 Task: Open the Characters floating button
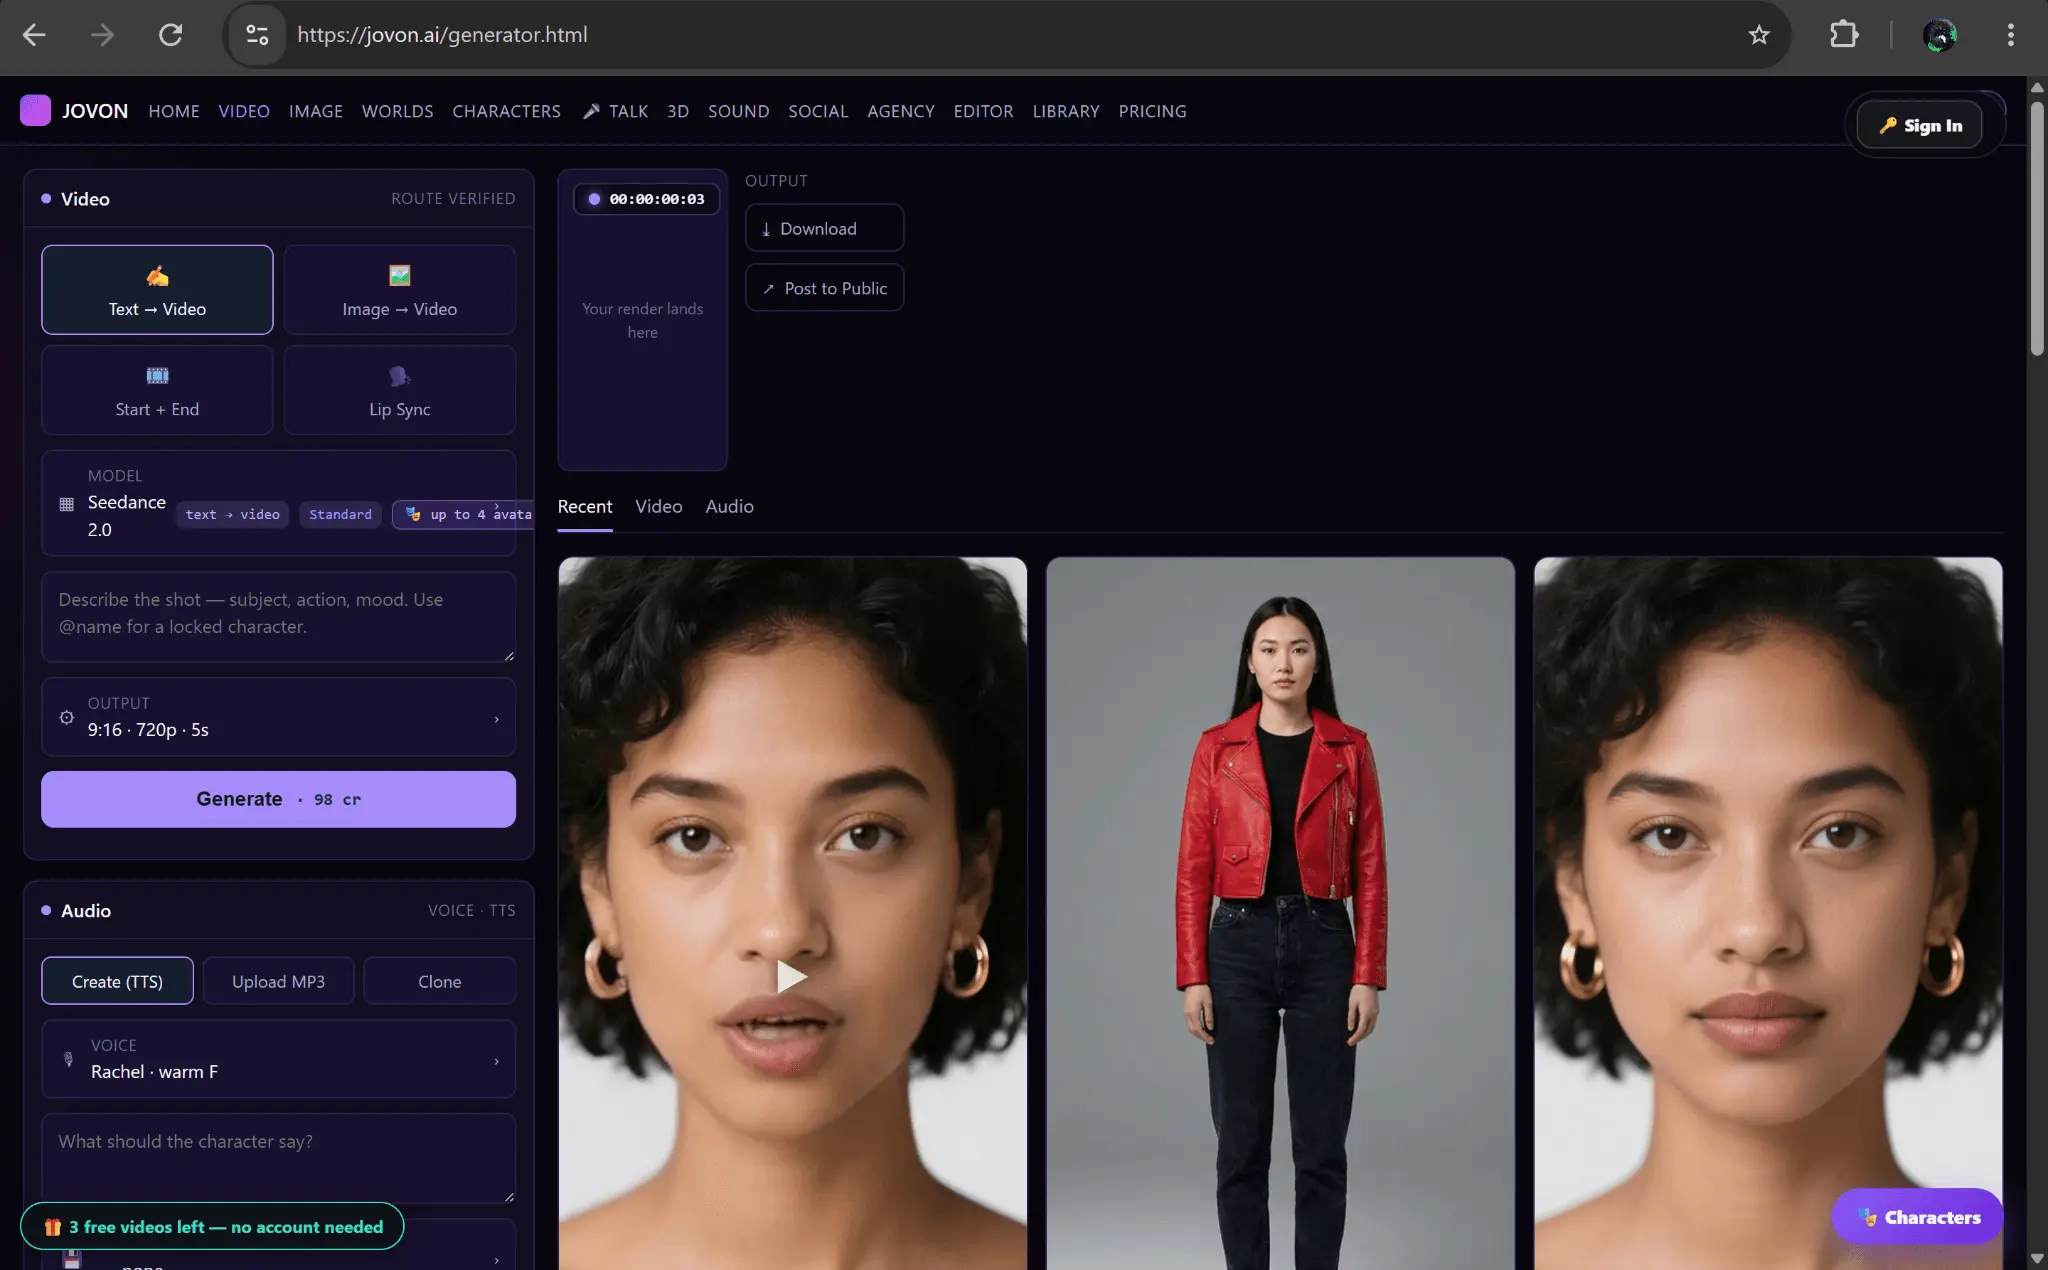(x=1918, y=1217)
